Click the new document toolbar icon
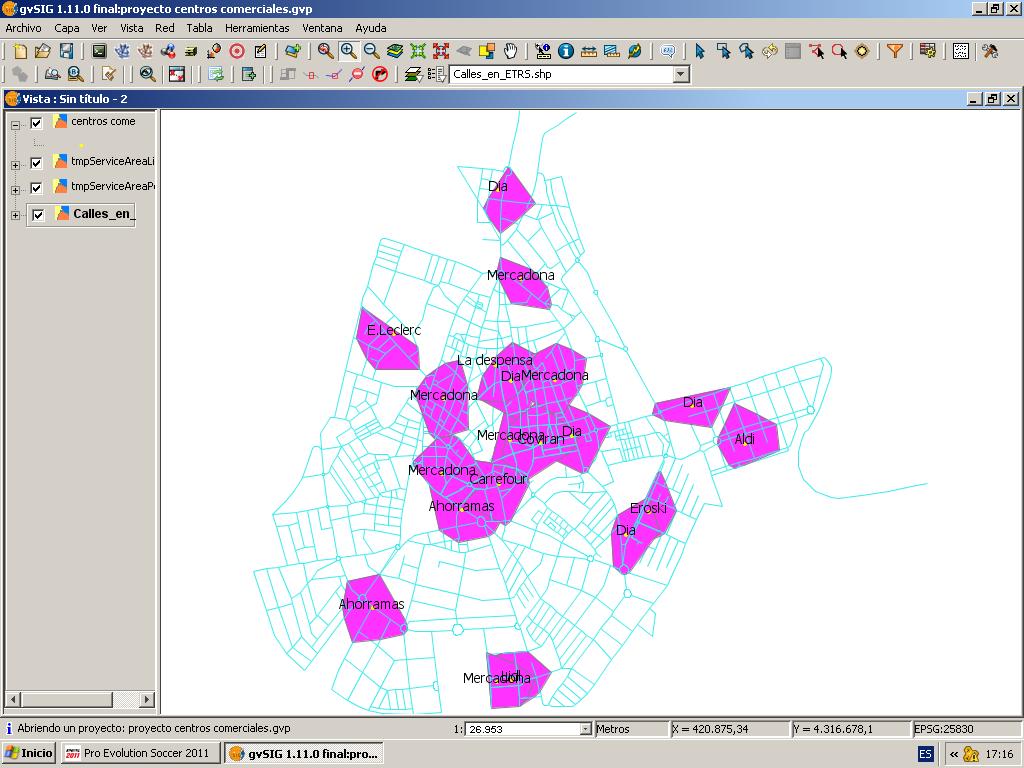Screen dimensions: 1024x768 (20, 51)
